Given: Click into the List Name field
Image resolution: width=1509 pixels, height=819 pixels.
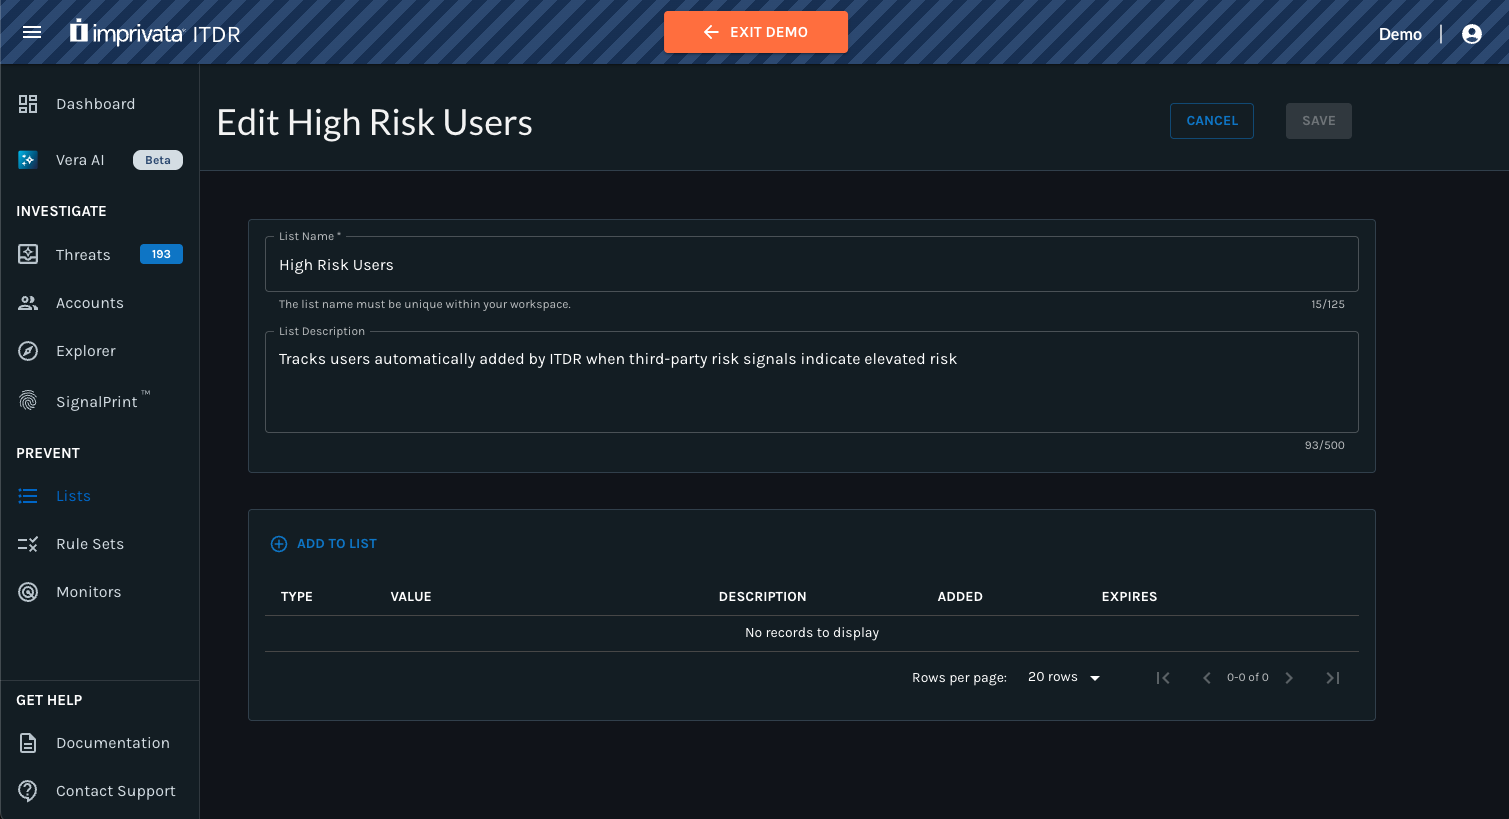Looking at the screenshot, I should 812,265.
